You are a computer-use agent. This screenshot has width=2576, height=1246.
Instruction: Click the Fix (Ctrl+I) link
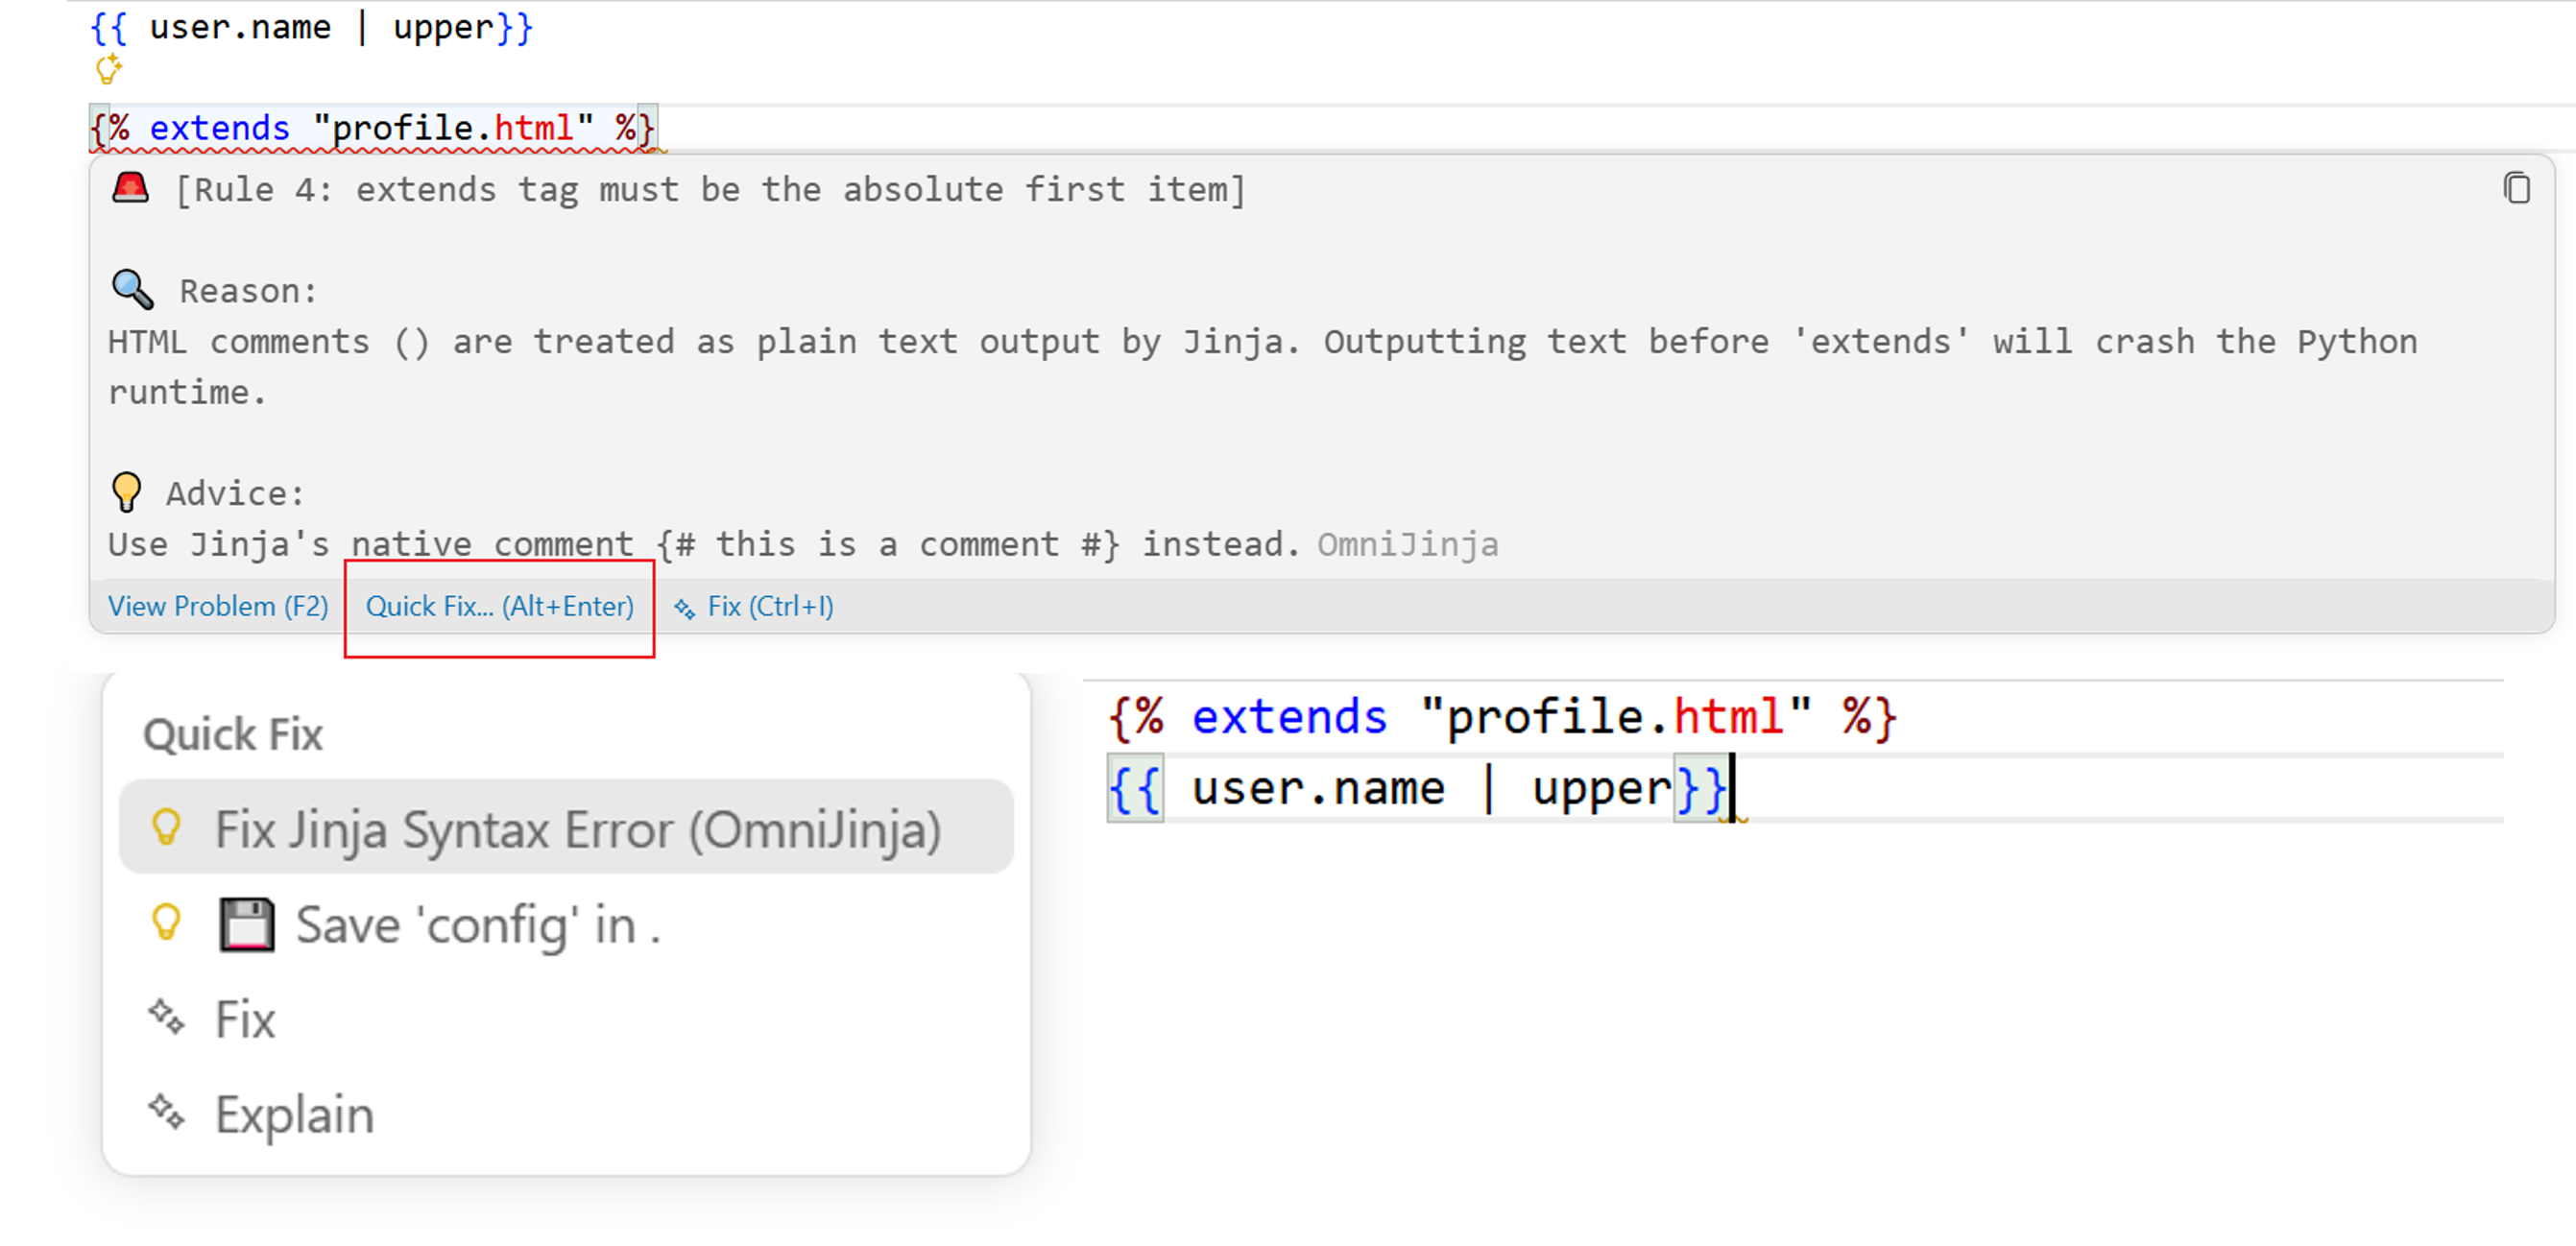pyautogui.click(x=770, y=606)
